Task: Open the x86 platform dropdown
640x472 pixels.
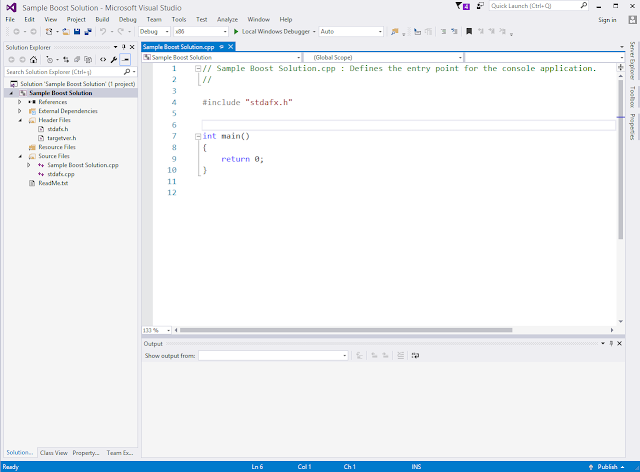Action: (200, 31)
